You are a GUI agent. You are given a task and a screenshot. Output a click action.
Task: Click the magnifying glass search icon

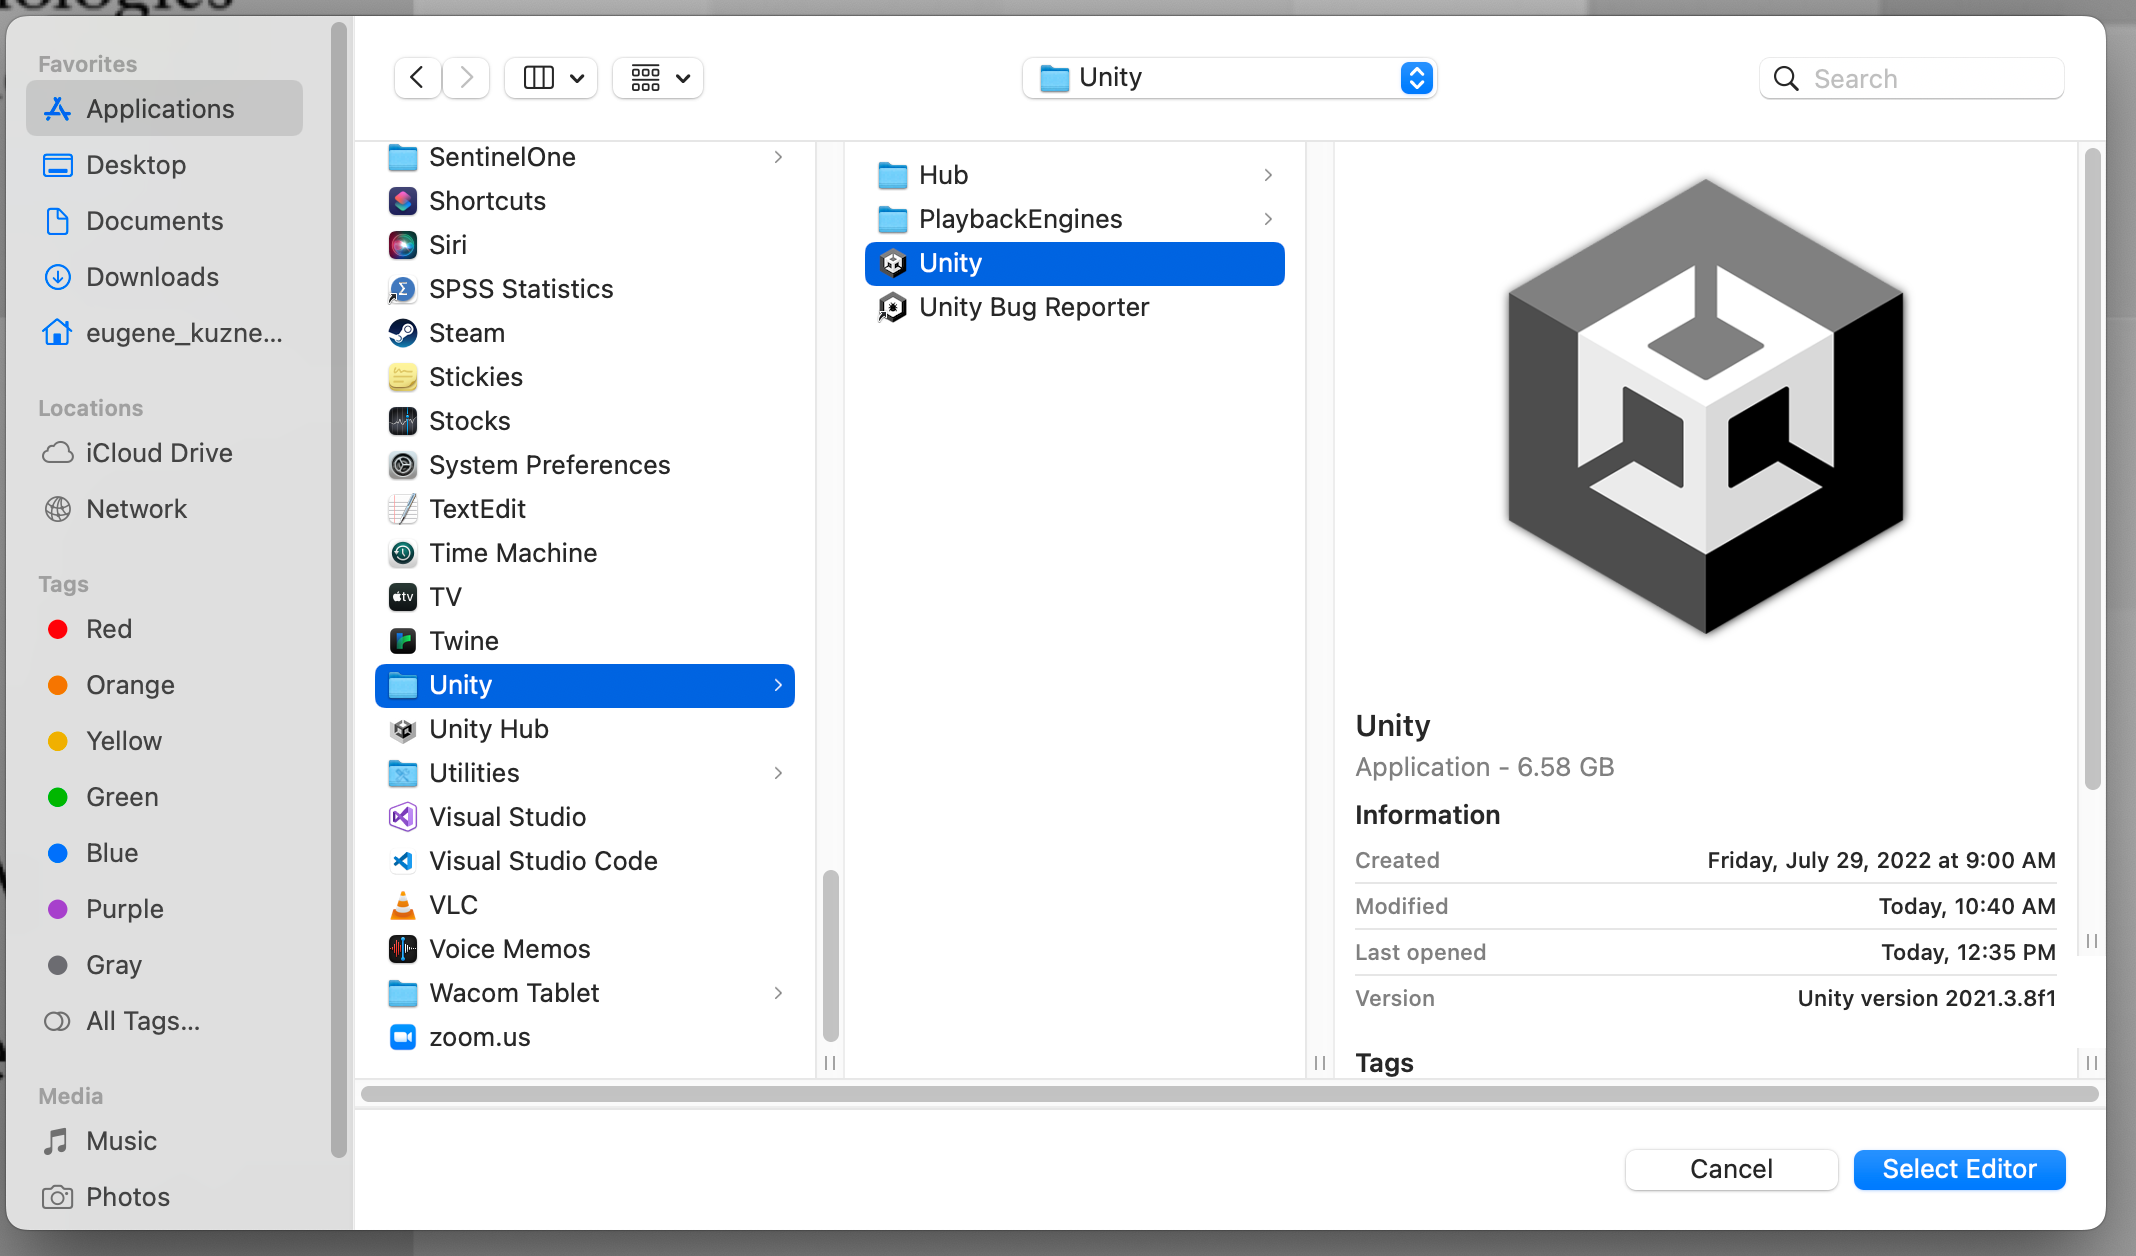1786,78
